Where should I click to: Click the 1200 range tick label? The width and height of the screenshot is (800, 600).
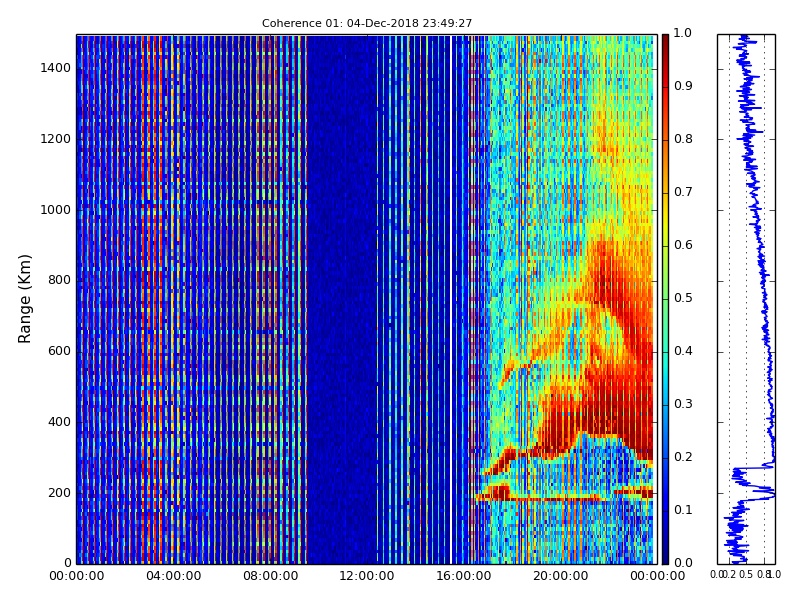pyautogui.click(x=56, y=139)
